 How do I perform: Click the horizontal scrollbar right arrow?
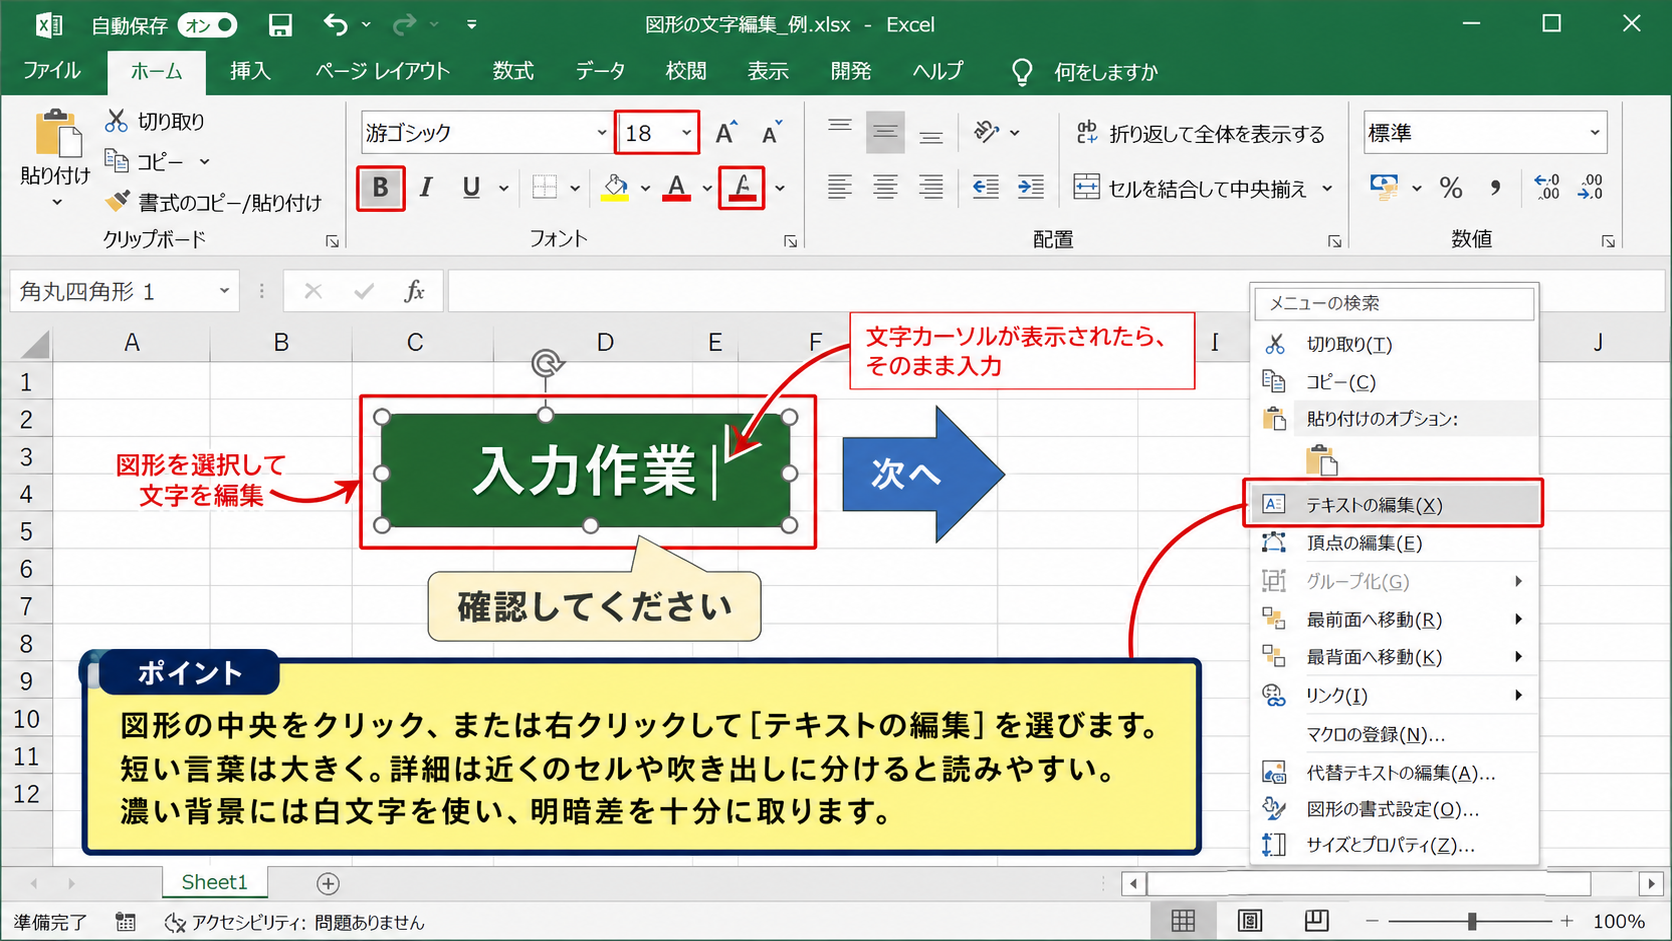pos(1650,884)
